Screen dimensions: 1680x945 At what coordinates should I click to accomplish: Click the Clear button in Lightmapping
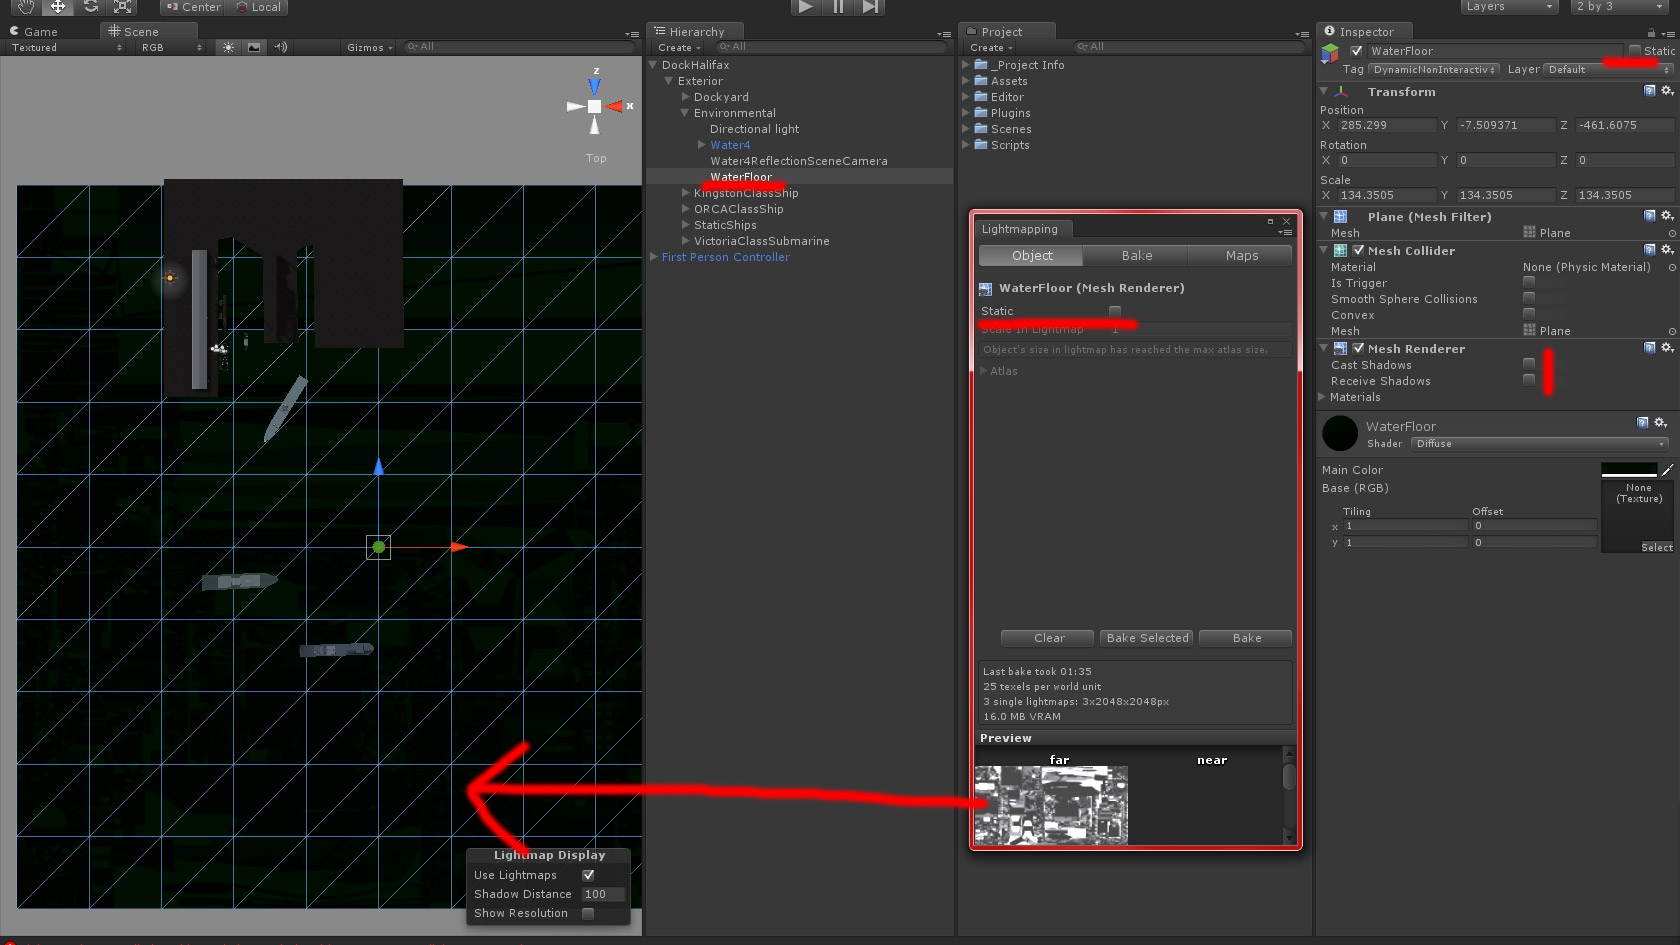(x=1046, y=638)
